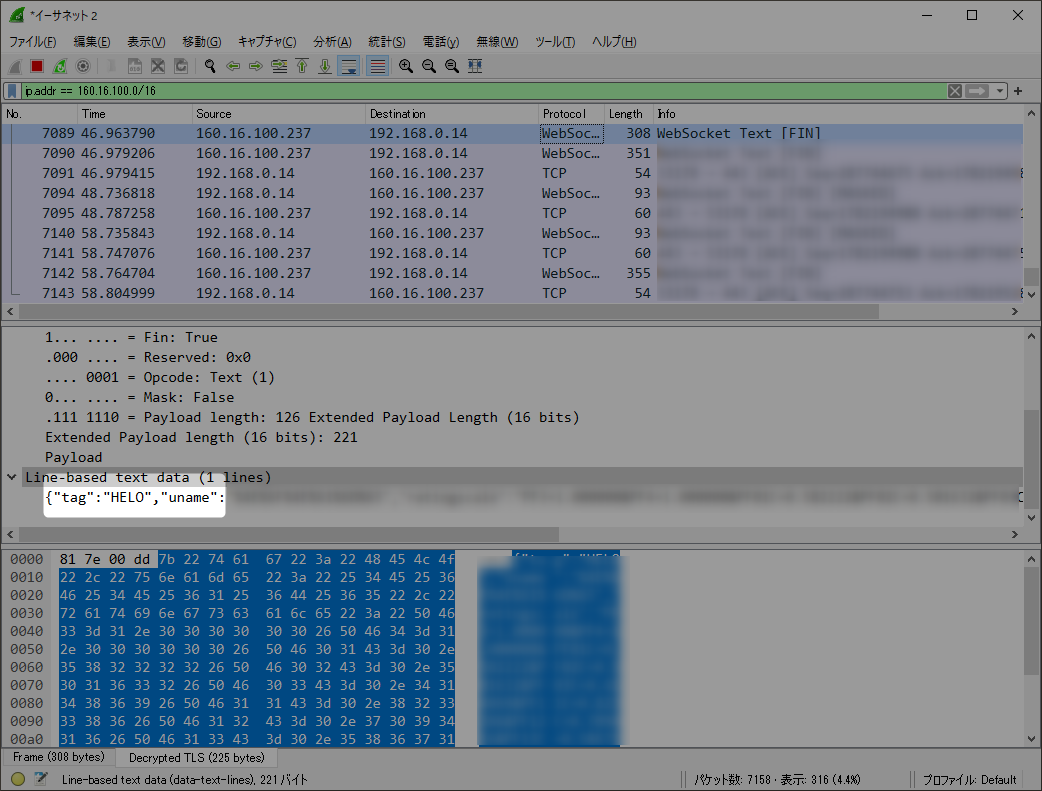1042x791 pixels.
Task: Open capture options gear icon
Action: pos(82,66)
